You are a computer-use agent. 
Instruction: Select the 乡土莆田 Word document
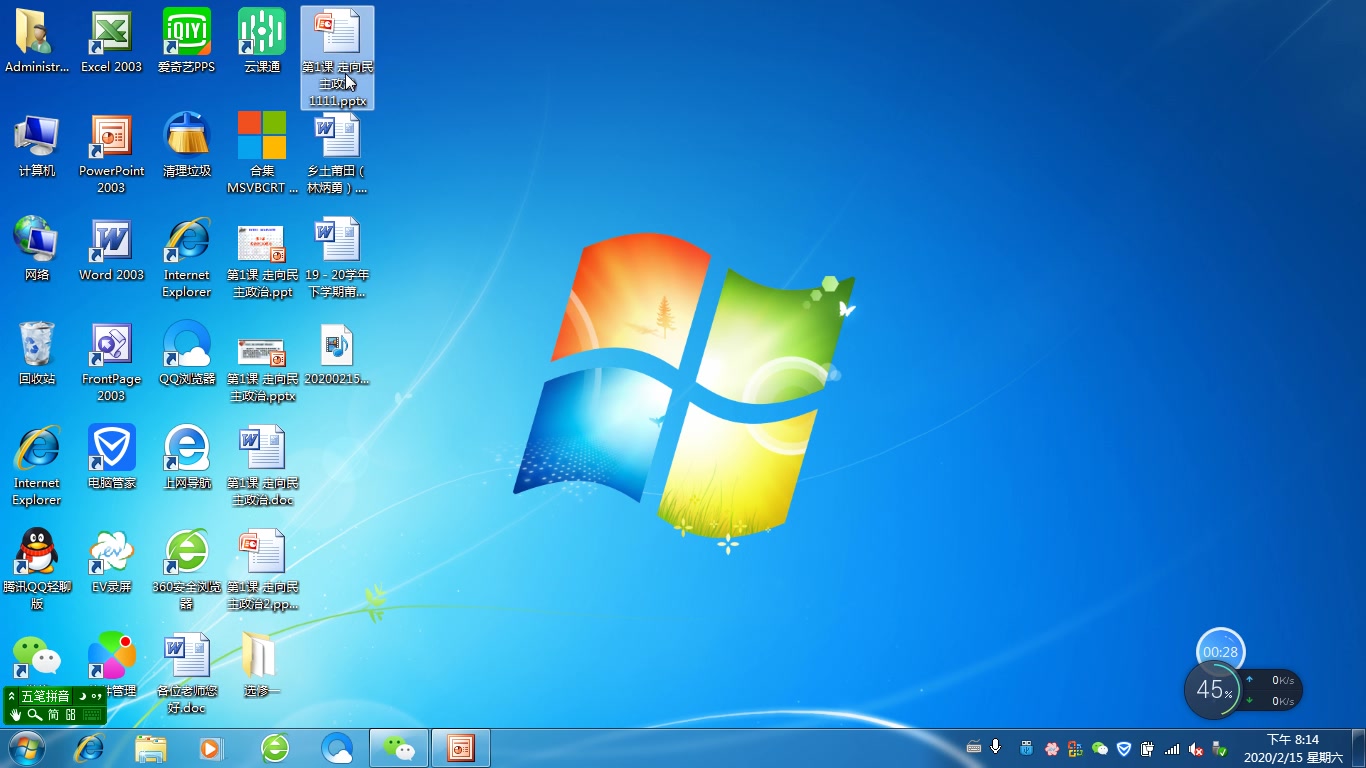tap(337, 153)
